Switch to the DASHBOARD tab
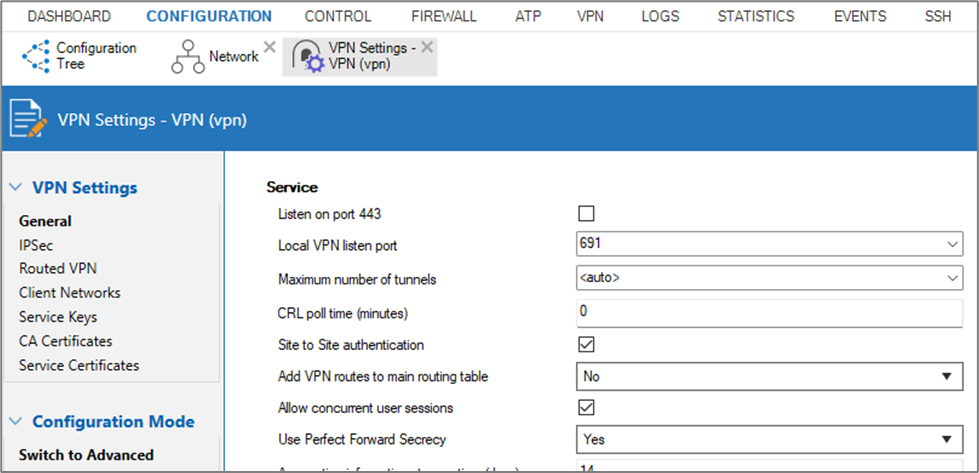Screen dimensions: 979x473 (x=69, y=16)
